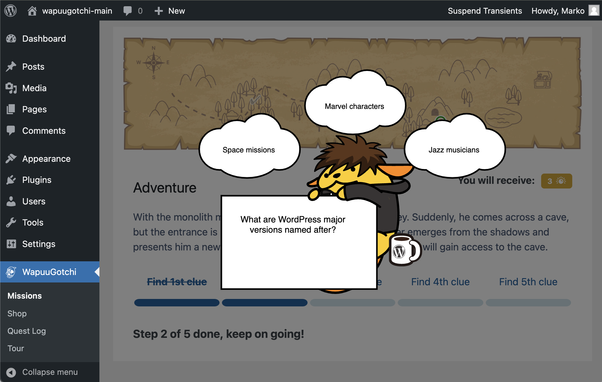Click the 'You will receive:' label
Image resolution: width=602 pixels, height=382 pixels.
(496, 180)
